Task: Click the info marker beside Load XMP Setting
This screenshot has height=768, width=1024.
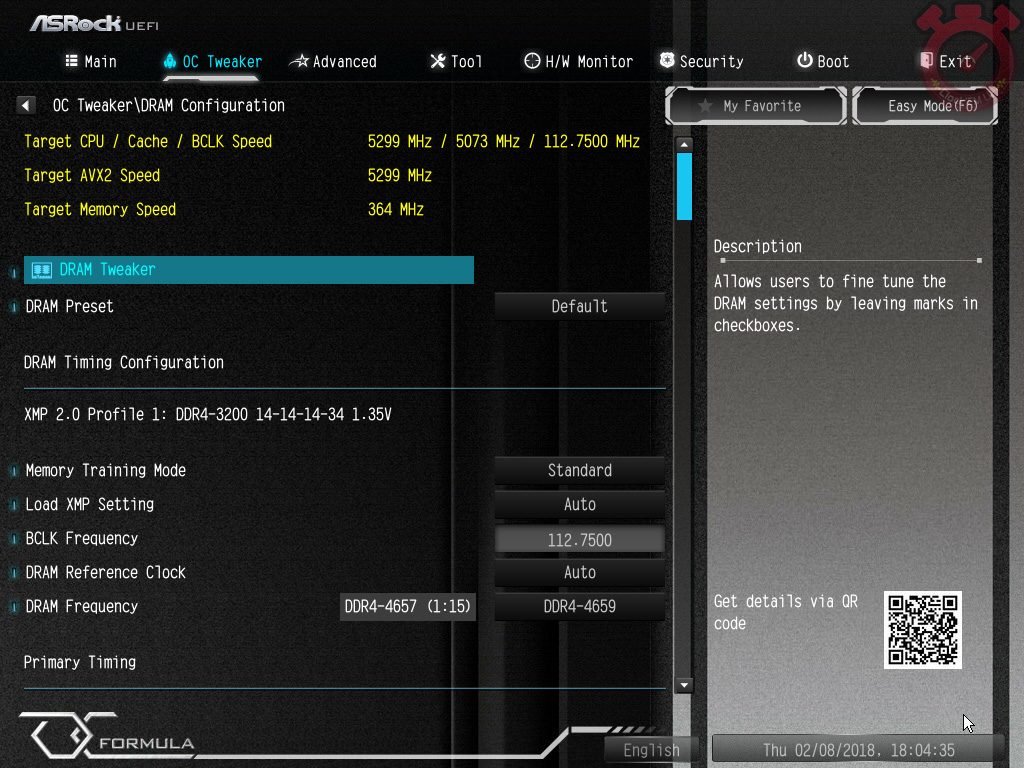Action: click(14, 505)
